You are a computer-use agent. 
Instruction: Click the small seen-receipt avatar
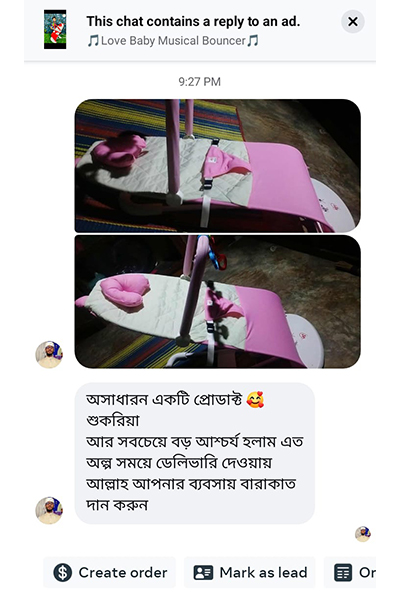coord(362,534)
